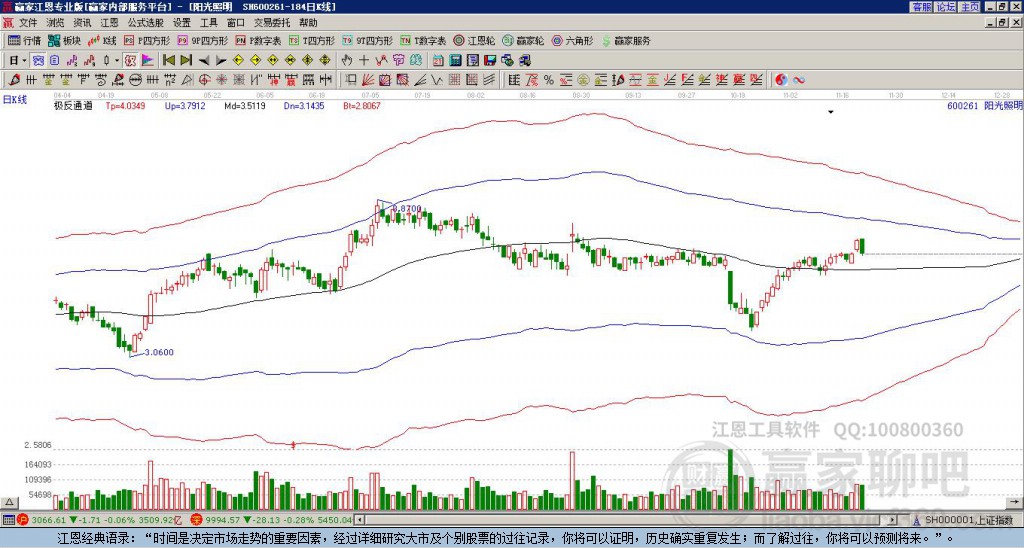
Task: Open the 赢家轮 wheel tool
Action: (523, 40)
